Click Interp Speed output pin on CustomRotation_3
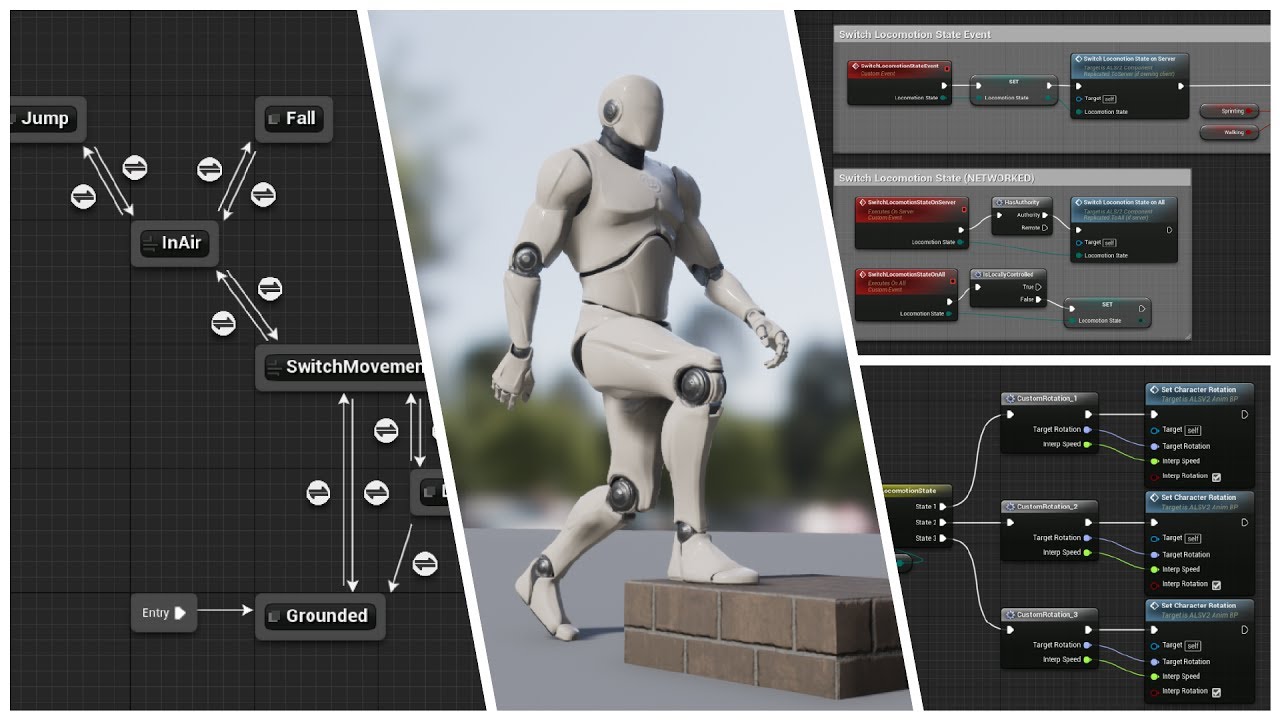Viewport: 1280px width, 720px height. coord(1087,660)
